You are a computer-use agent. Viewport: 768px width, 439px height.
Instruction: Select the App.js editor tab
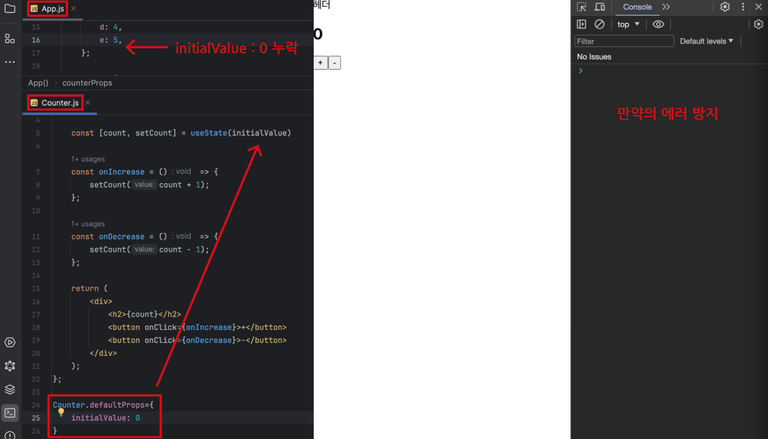48,8
